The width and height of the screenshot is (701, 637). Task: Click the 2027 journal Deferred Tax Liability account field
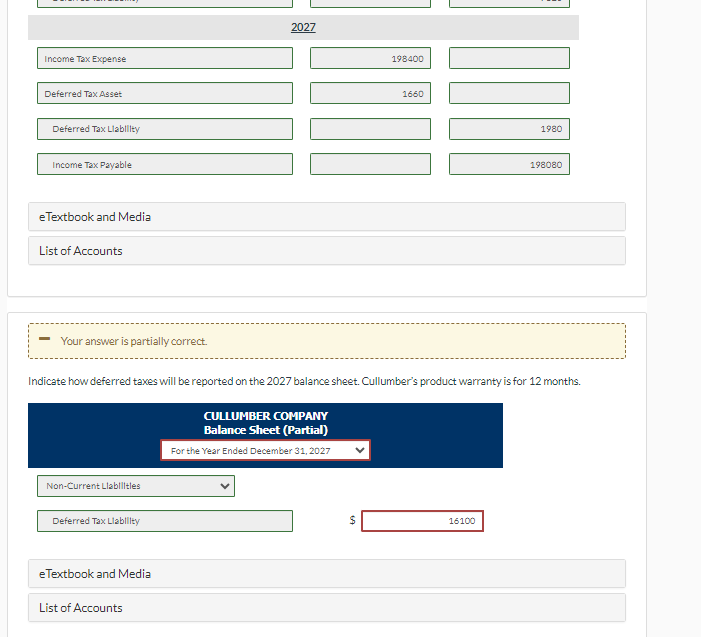coord(165,129)
